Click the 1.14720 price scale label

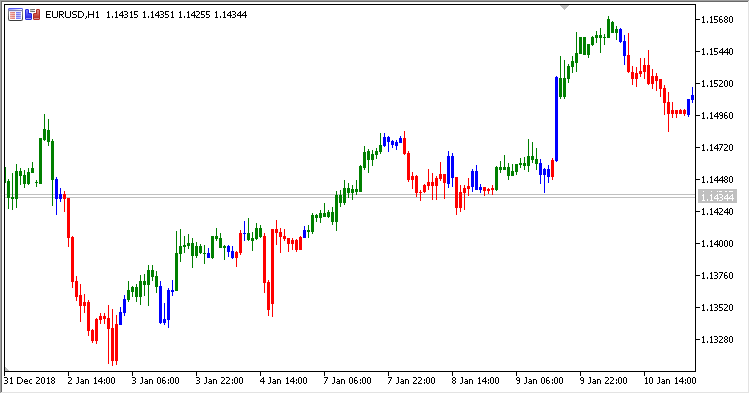point(717,148)
